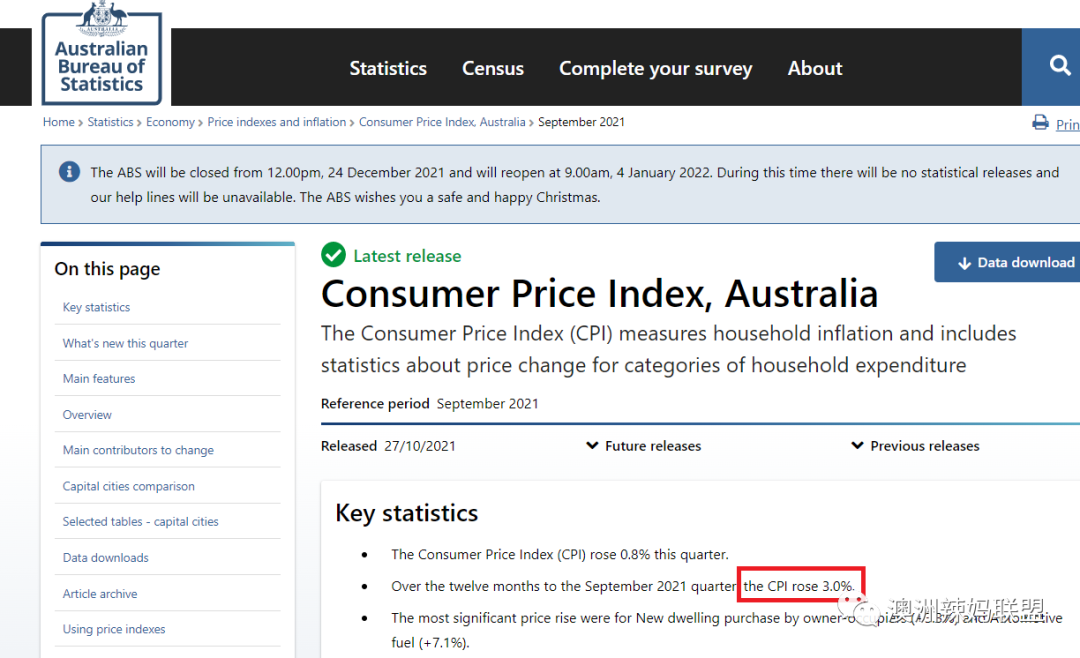Expand Future releases
Screen dimensions: 1080x658
tap(643, 446)
